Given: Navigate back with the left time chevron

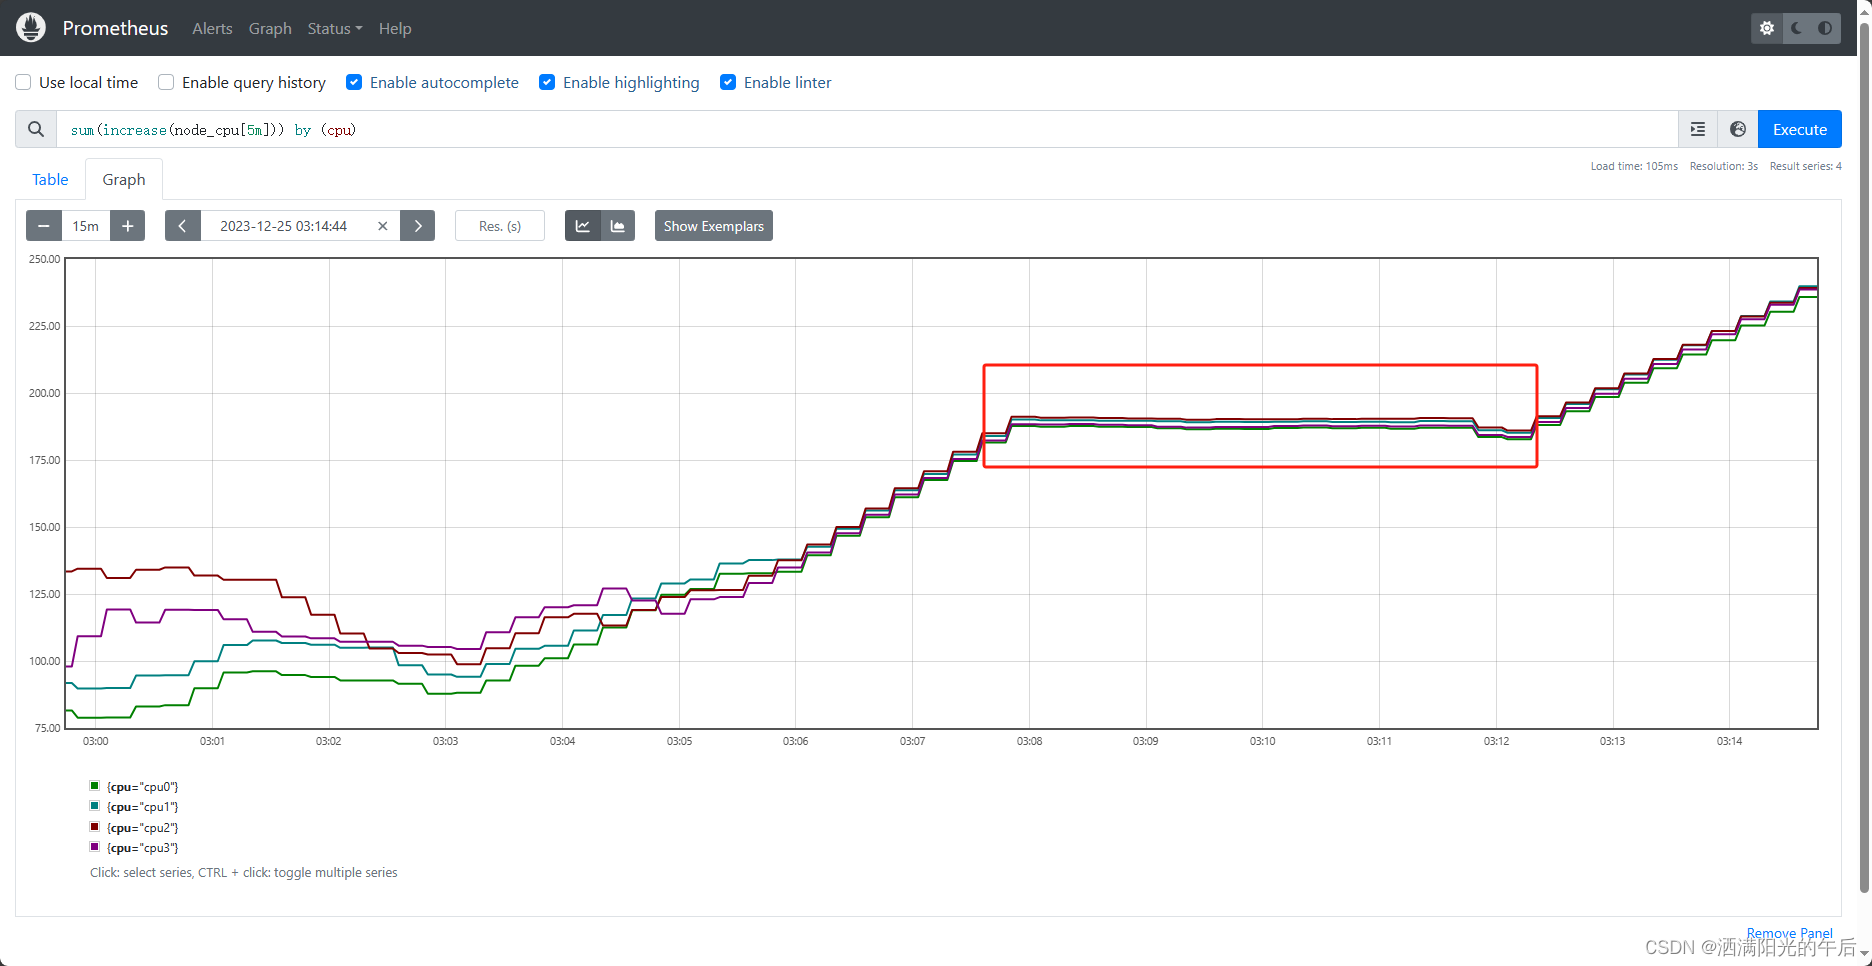Looking at the screenshot, I should click(182, 225).
